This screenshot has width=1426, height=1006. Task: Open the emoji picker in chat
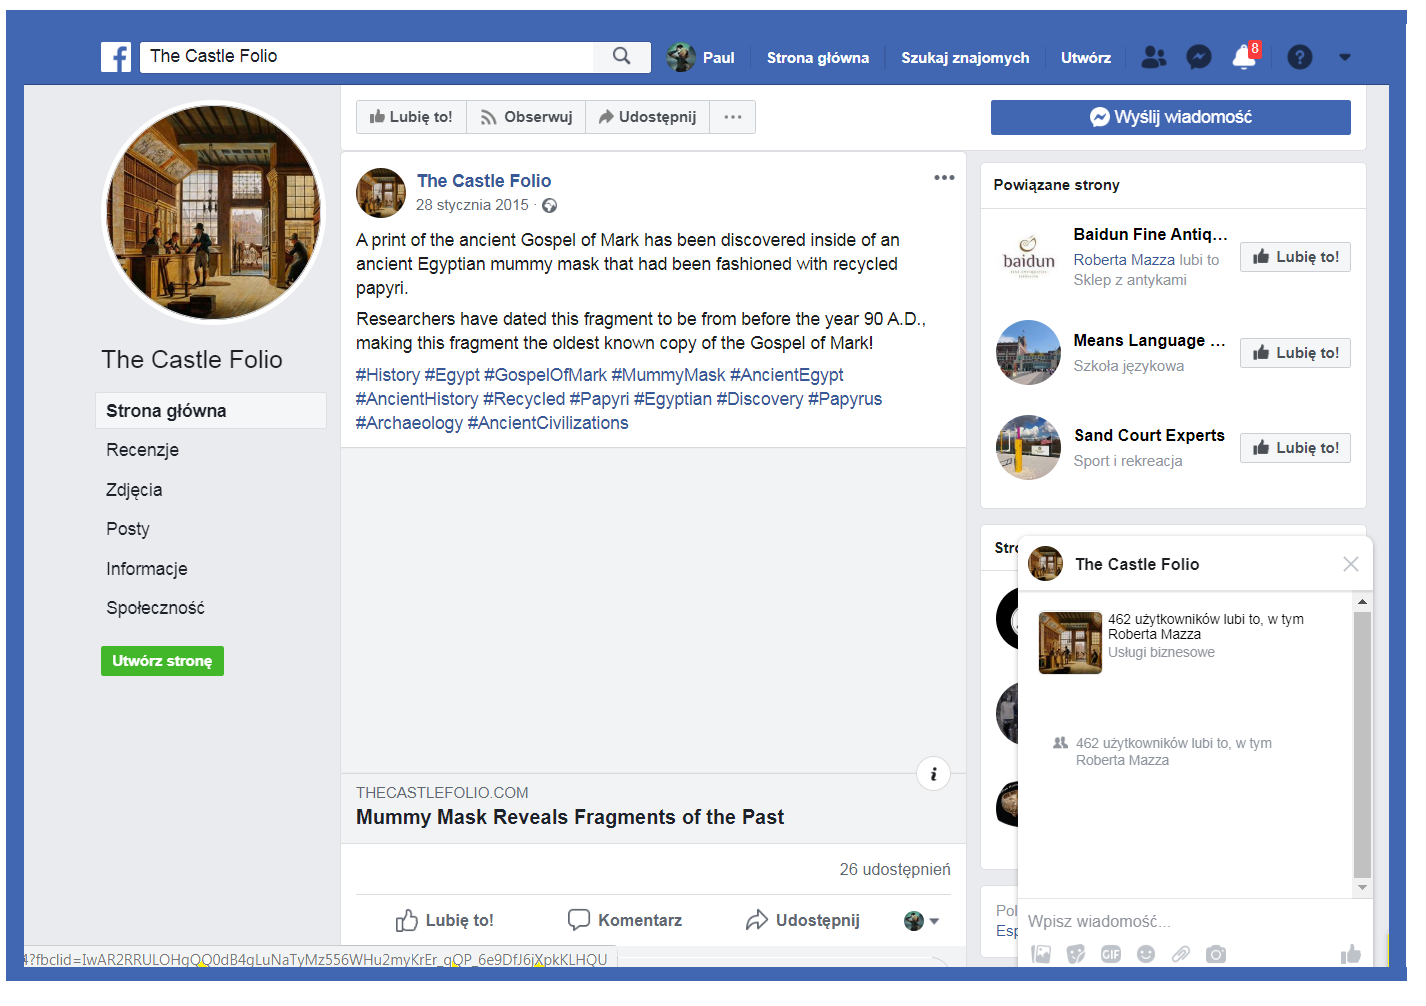pyautogui.click(x=1146, y=954)
